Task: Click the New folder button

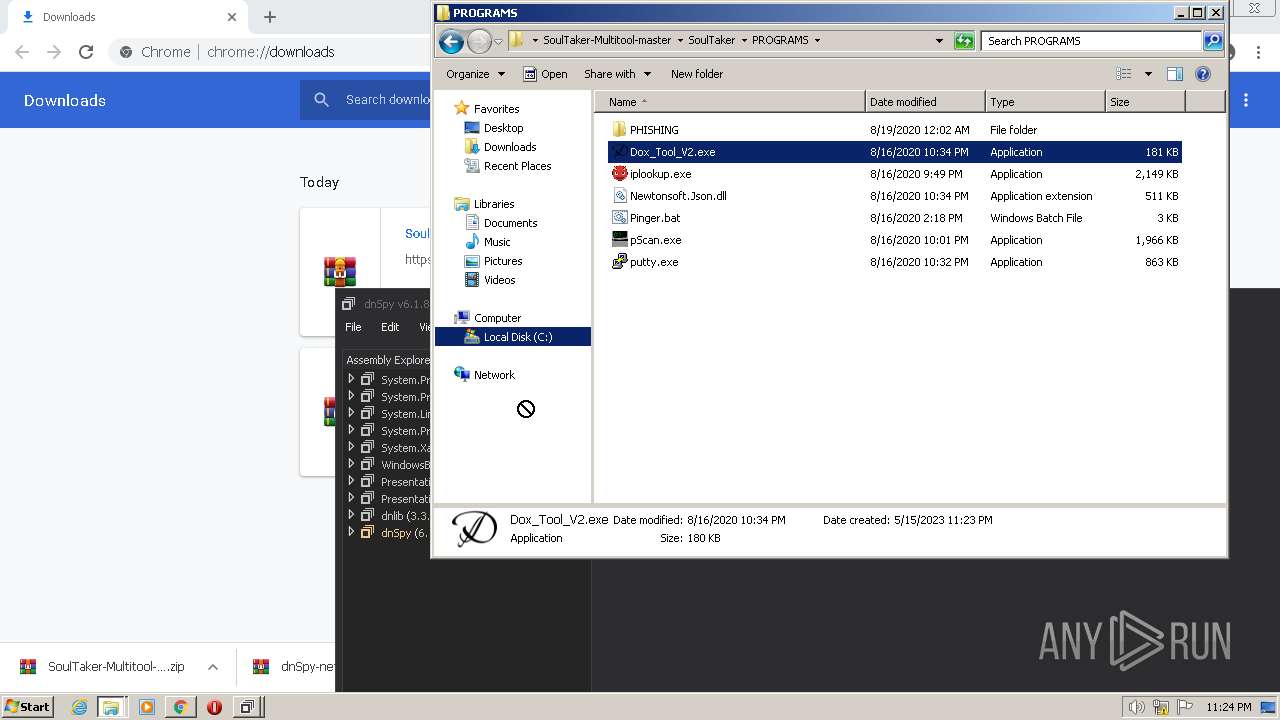Action: click(x=697, y=74)
